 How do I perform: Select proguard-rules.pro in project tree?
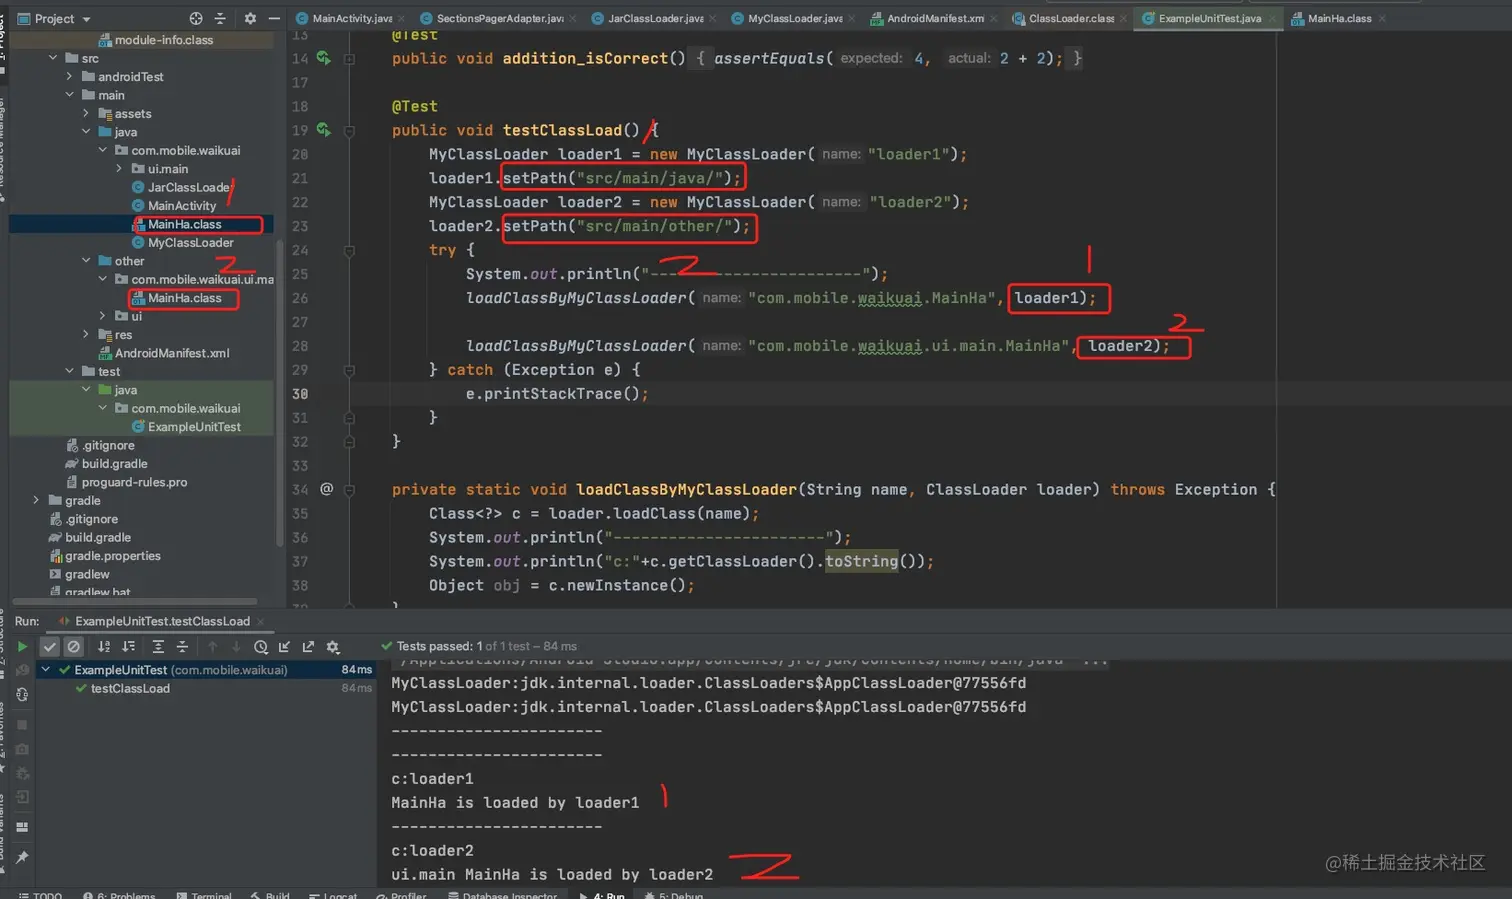126,482
